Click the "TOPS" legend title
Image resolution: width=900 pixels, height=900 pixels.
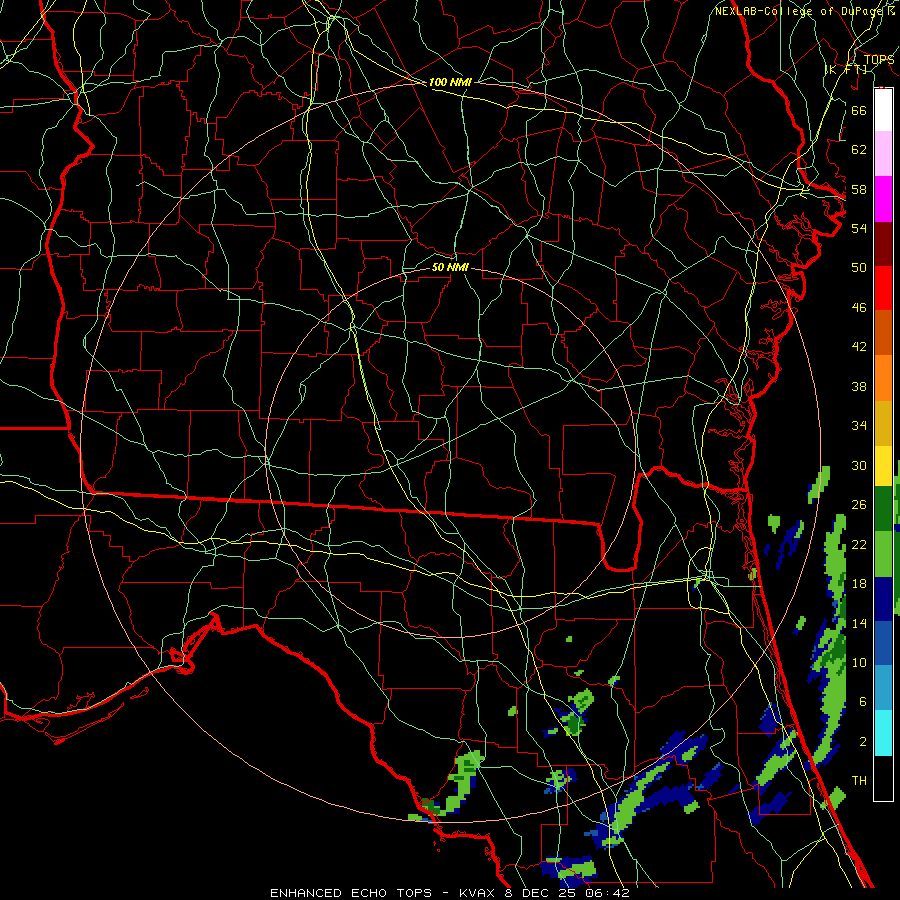[879, 59]
